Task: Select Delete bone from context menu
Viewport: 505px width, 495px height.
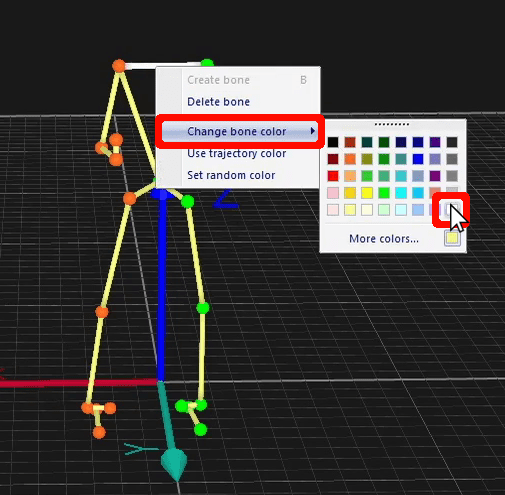Action: coord(218,102)
